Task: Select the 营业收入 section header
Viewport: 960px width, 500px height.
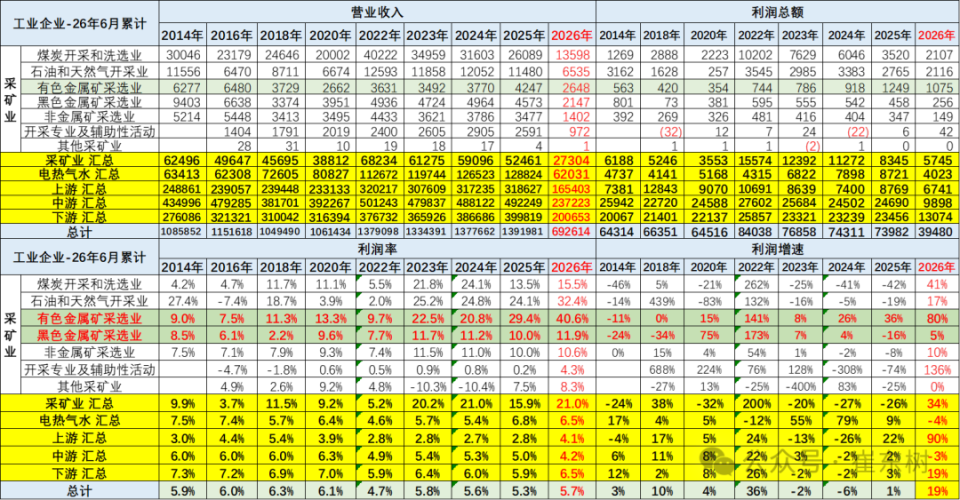Action: (x=377, y=12)
